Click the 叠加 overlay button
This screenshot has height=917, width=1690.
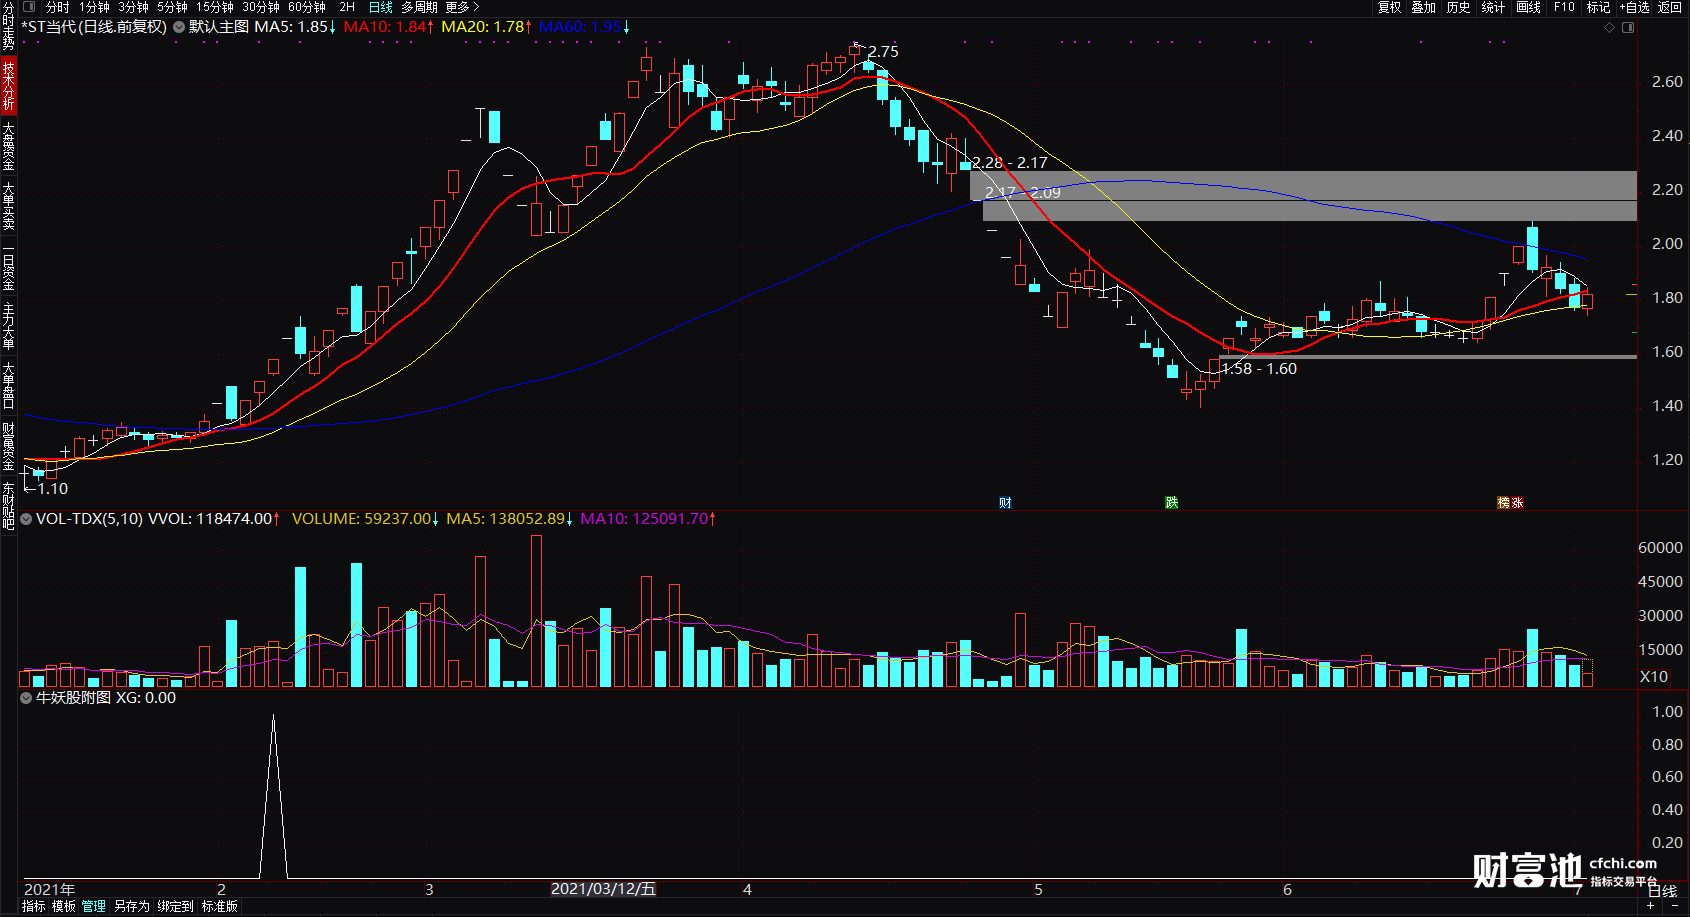coord(1424,7)
